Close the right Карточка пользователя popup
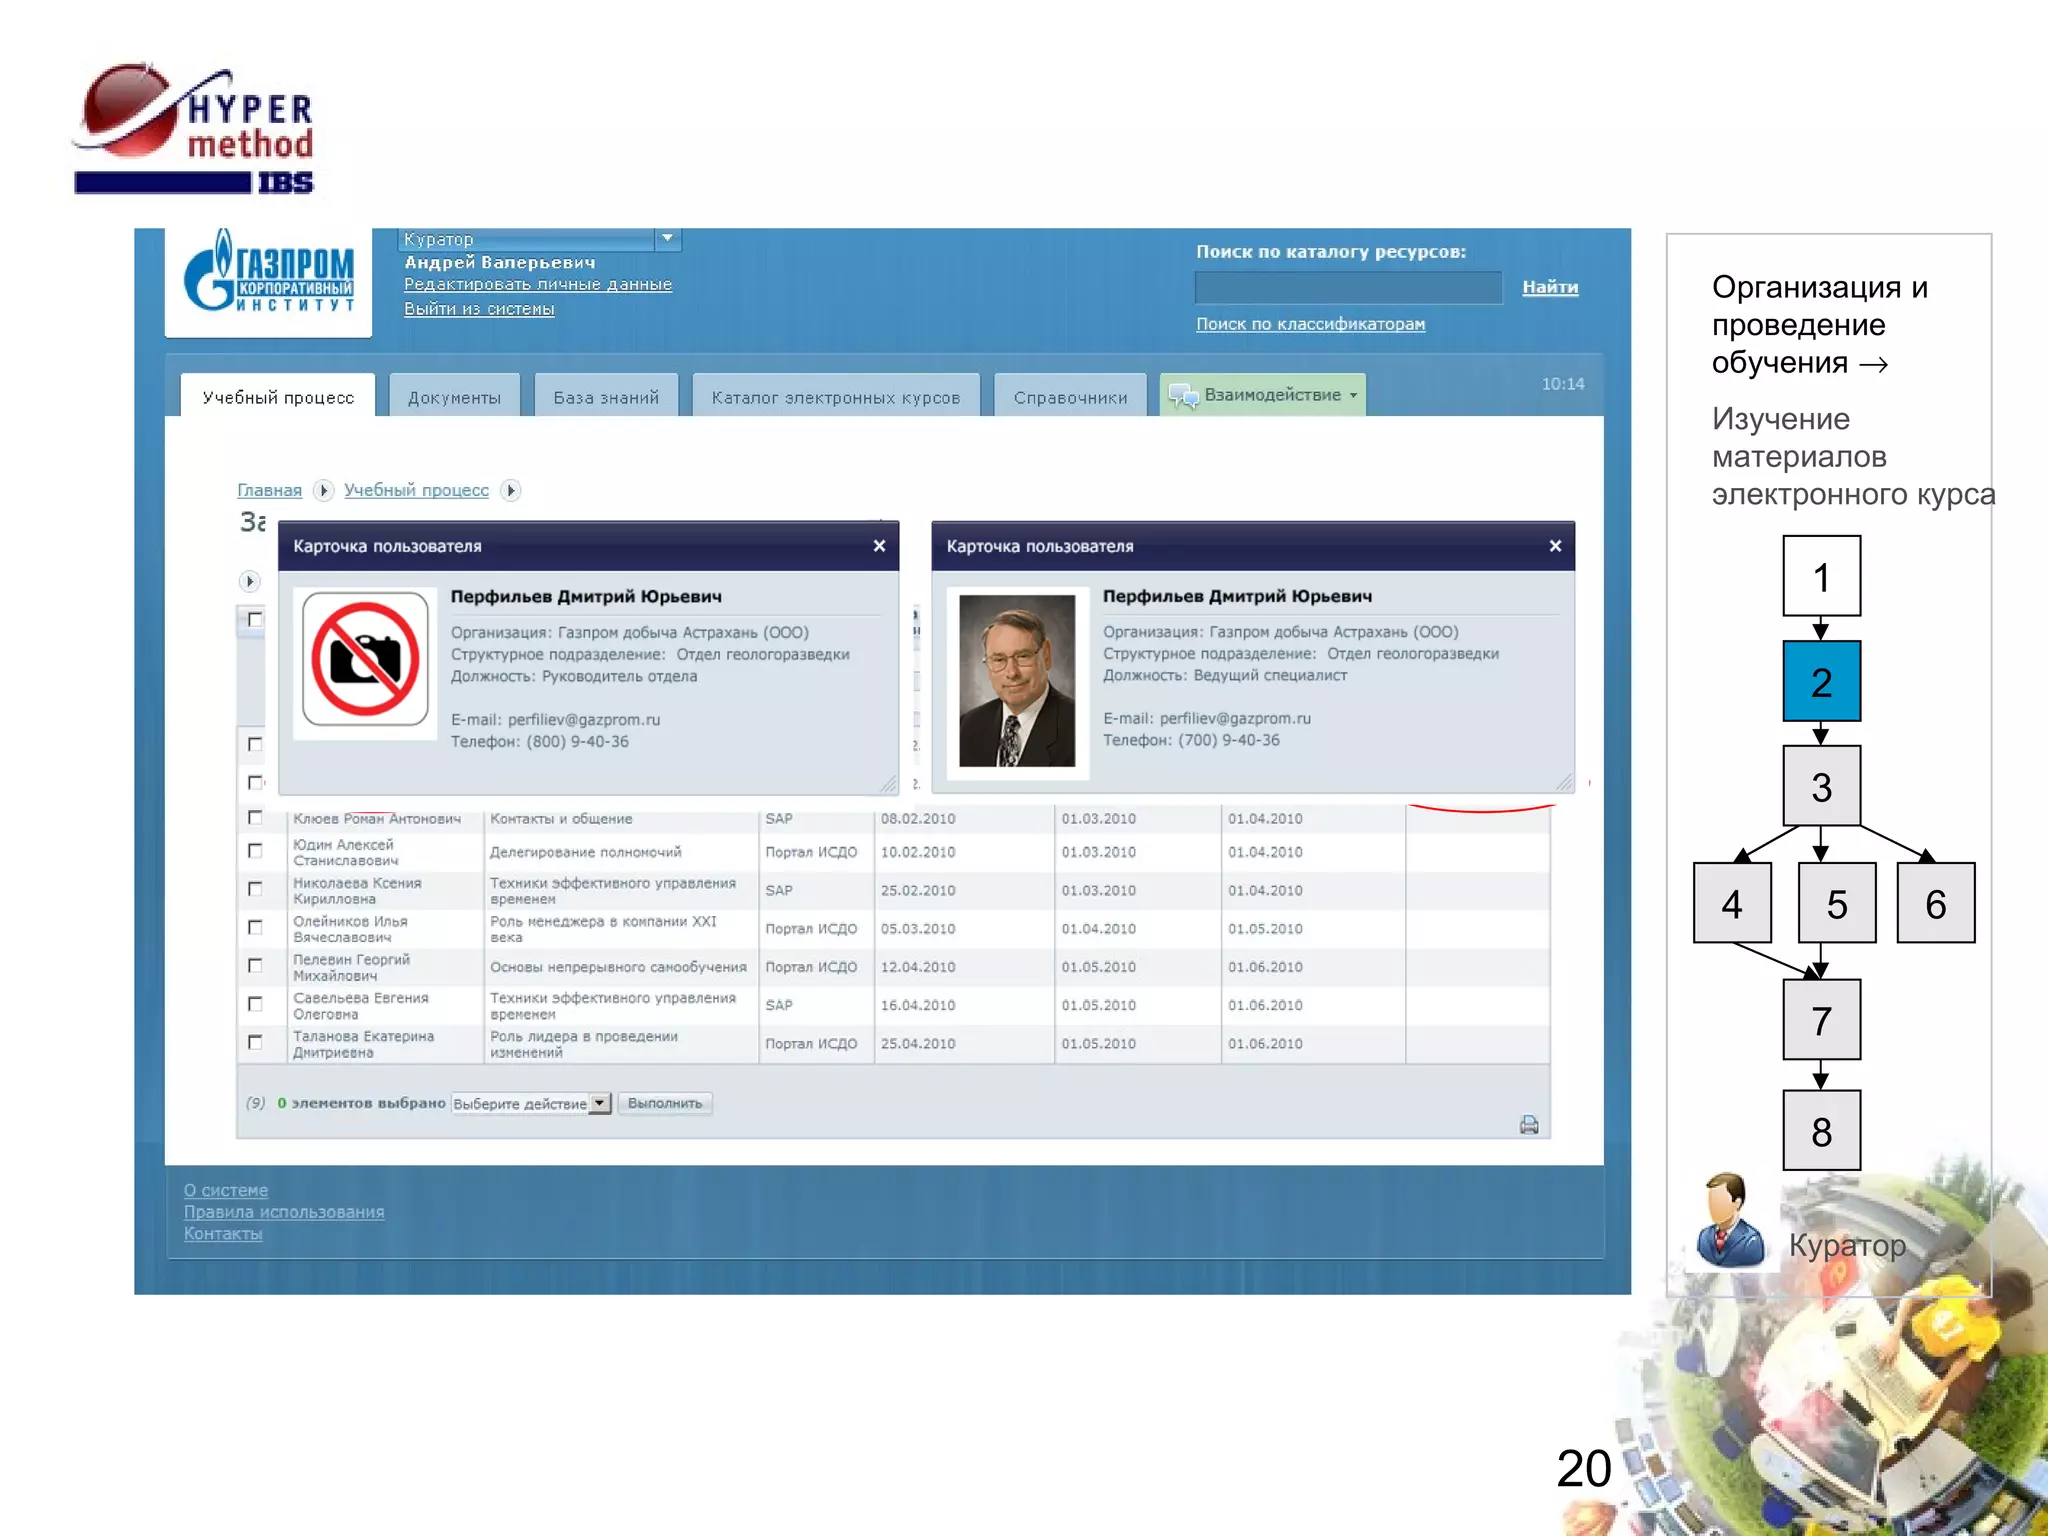 coord(1555,546)
